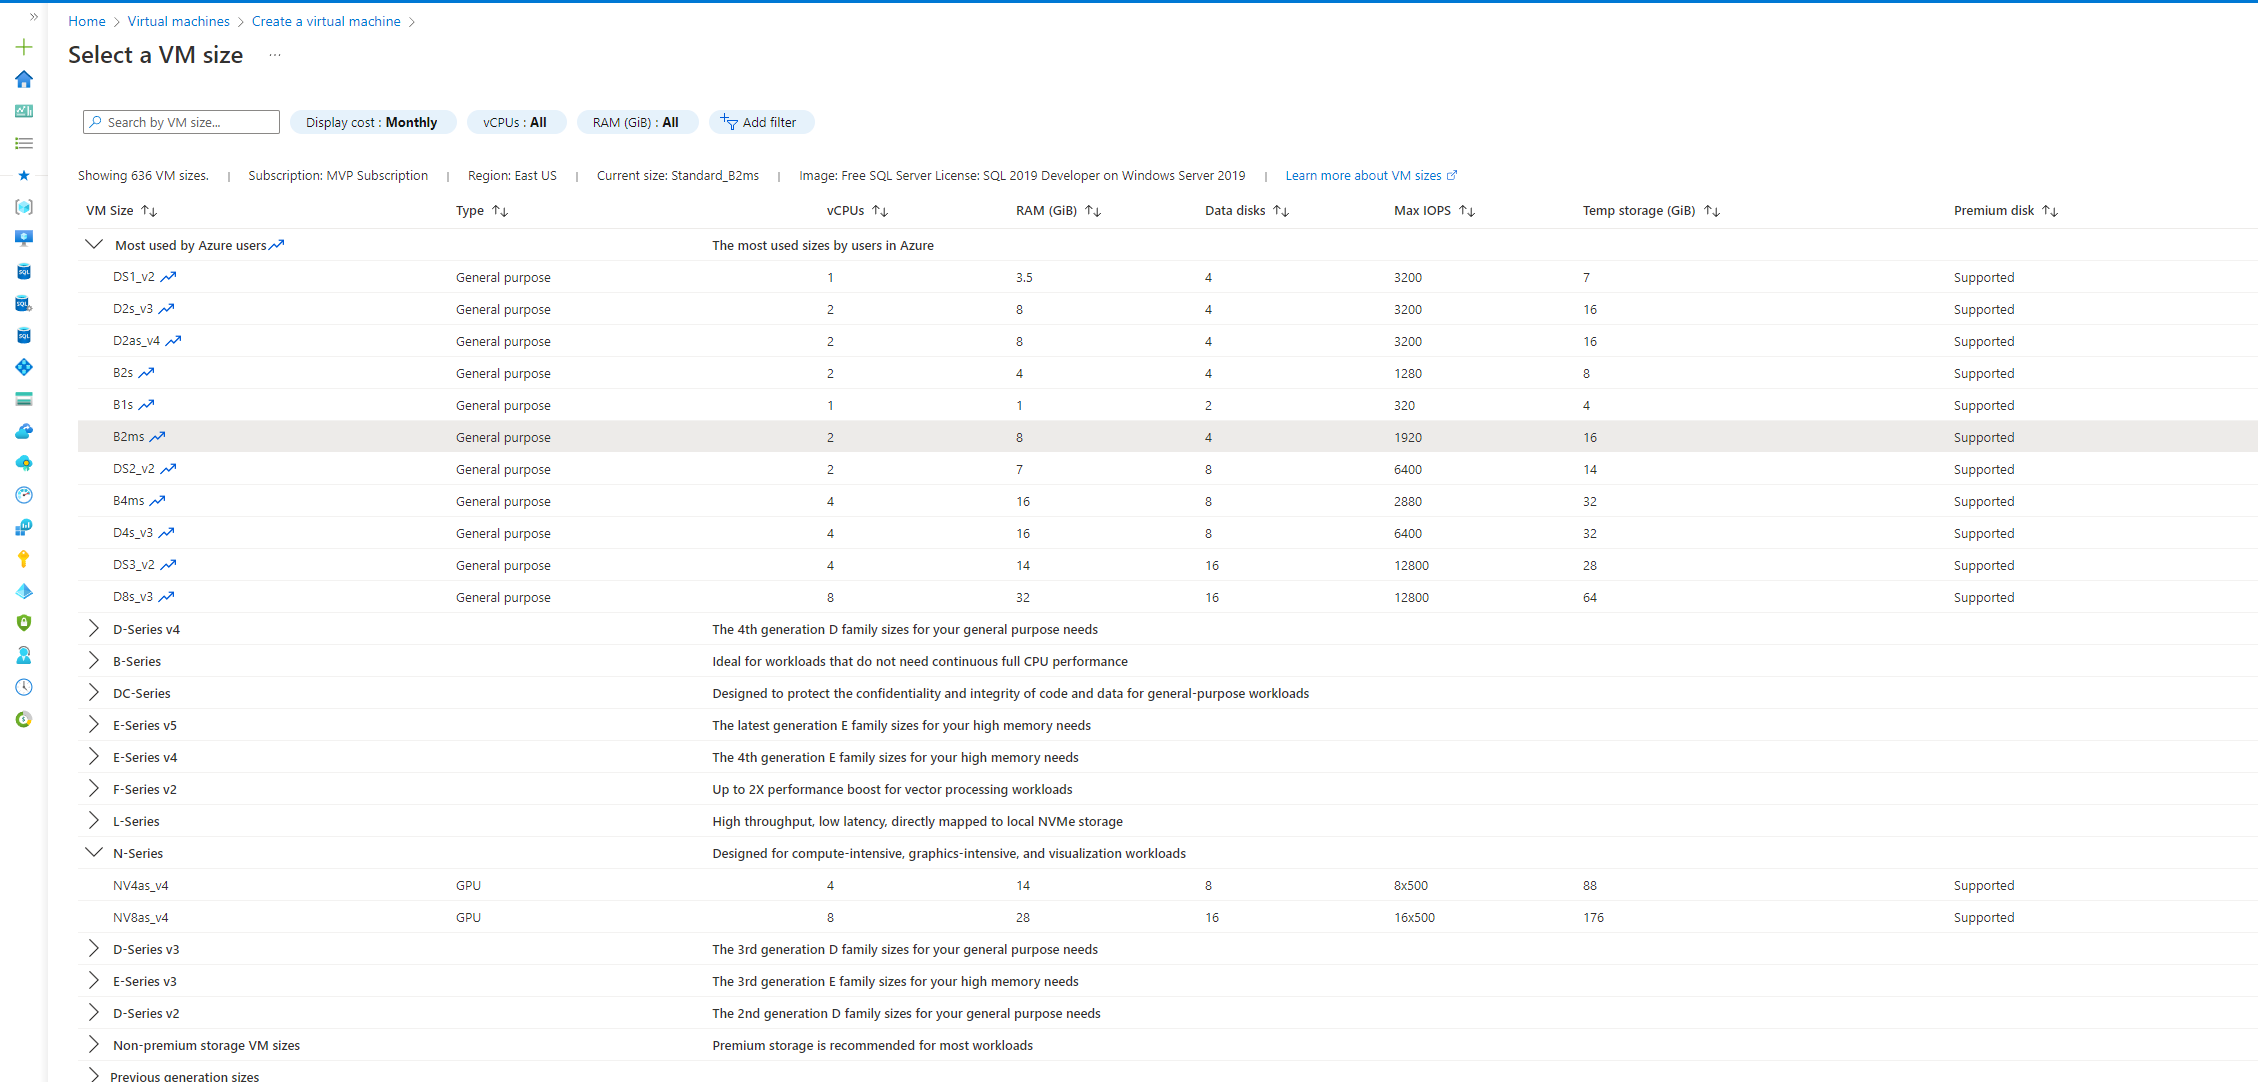Open the ellipsis menu beside page title
This screenshot has height=1082, width=2258.
tap(275, 55)
